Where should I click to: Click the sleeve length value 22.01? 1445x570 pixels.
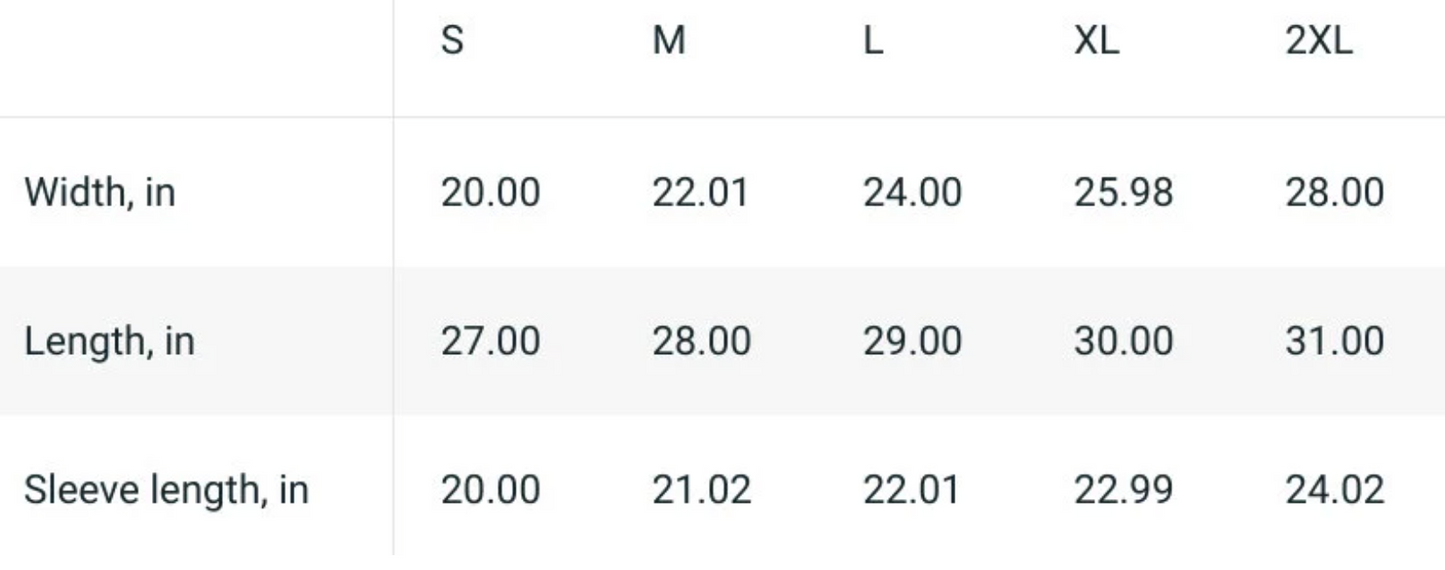tap(911, 491)
